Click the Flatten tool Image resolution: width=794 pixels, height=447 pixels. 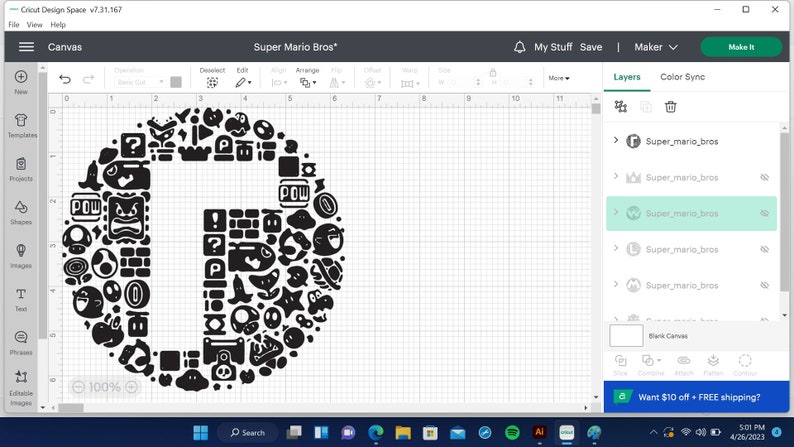[713, 364]
